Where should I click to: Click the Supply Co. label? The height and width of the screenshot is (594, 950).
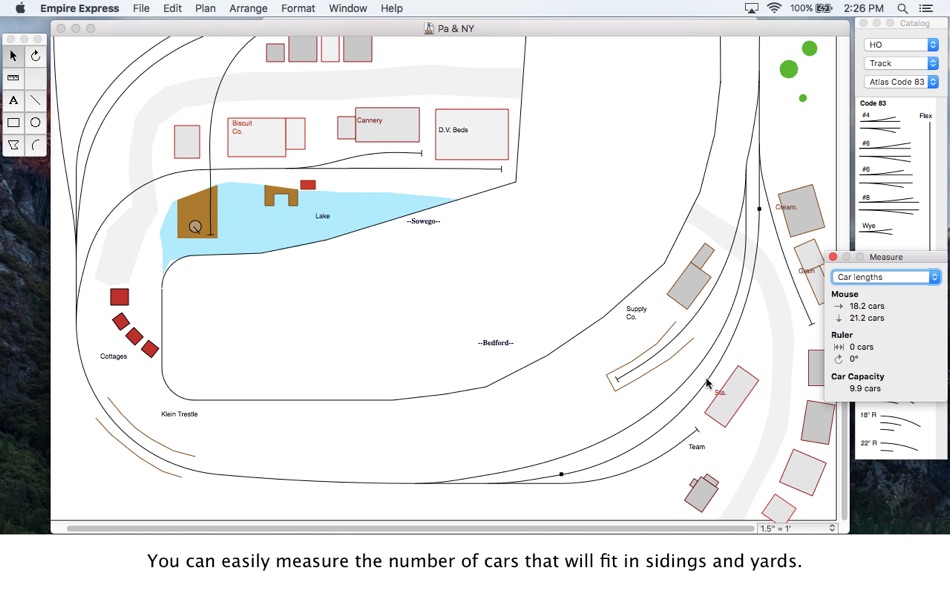(x=636, y=313)
